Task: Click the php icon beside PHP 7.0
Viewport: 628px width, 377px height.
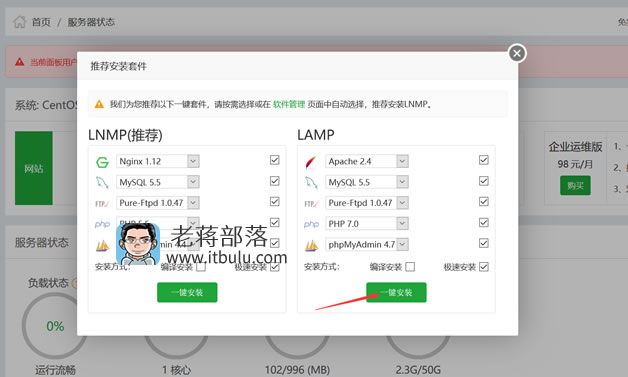Action: coord(311,224)
